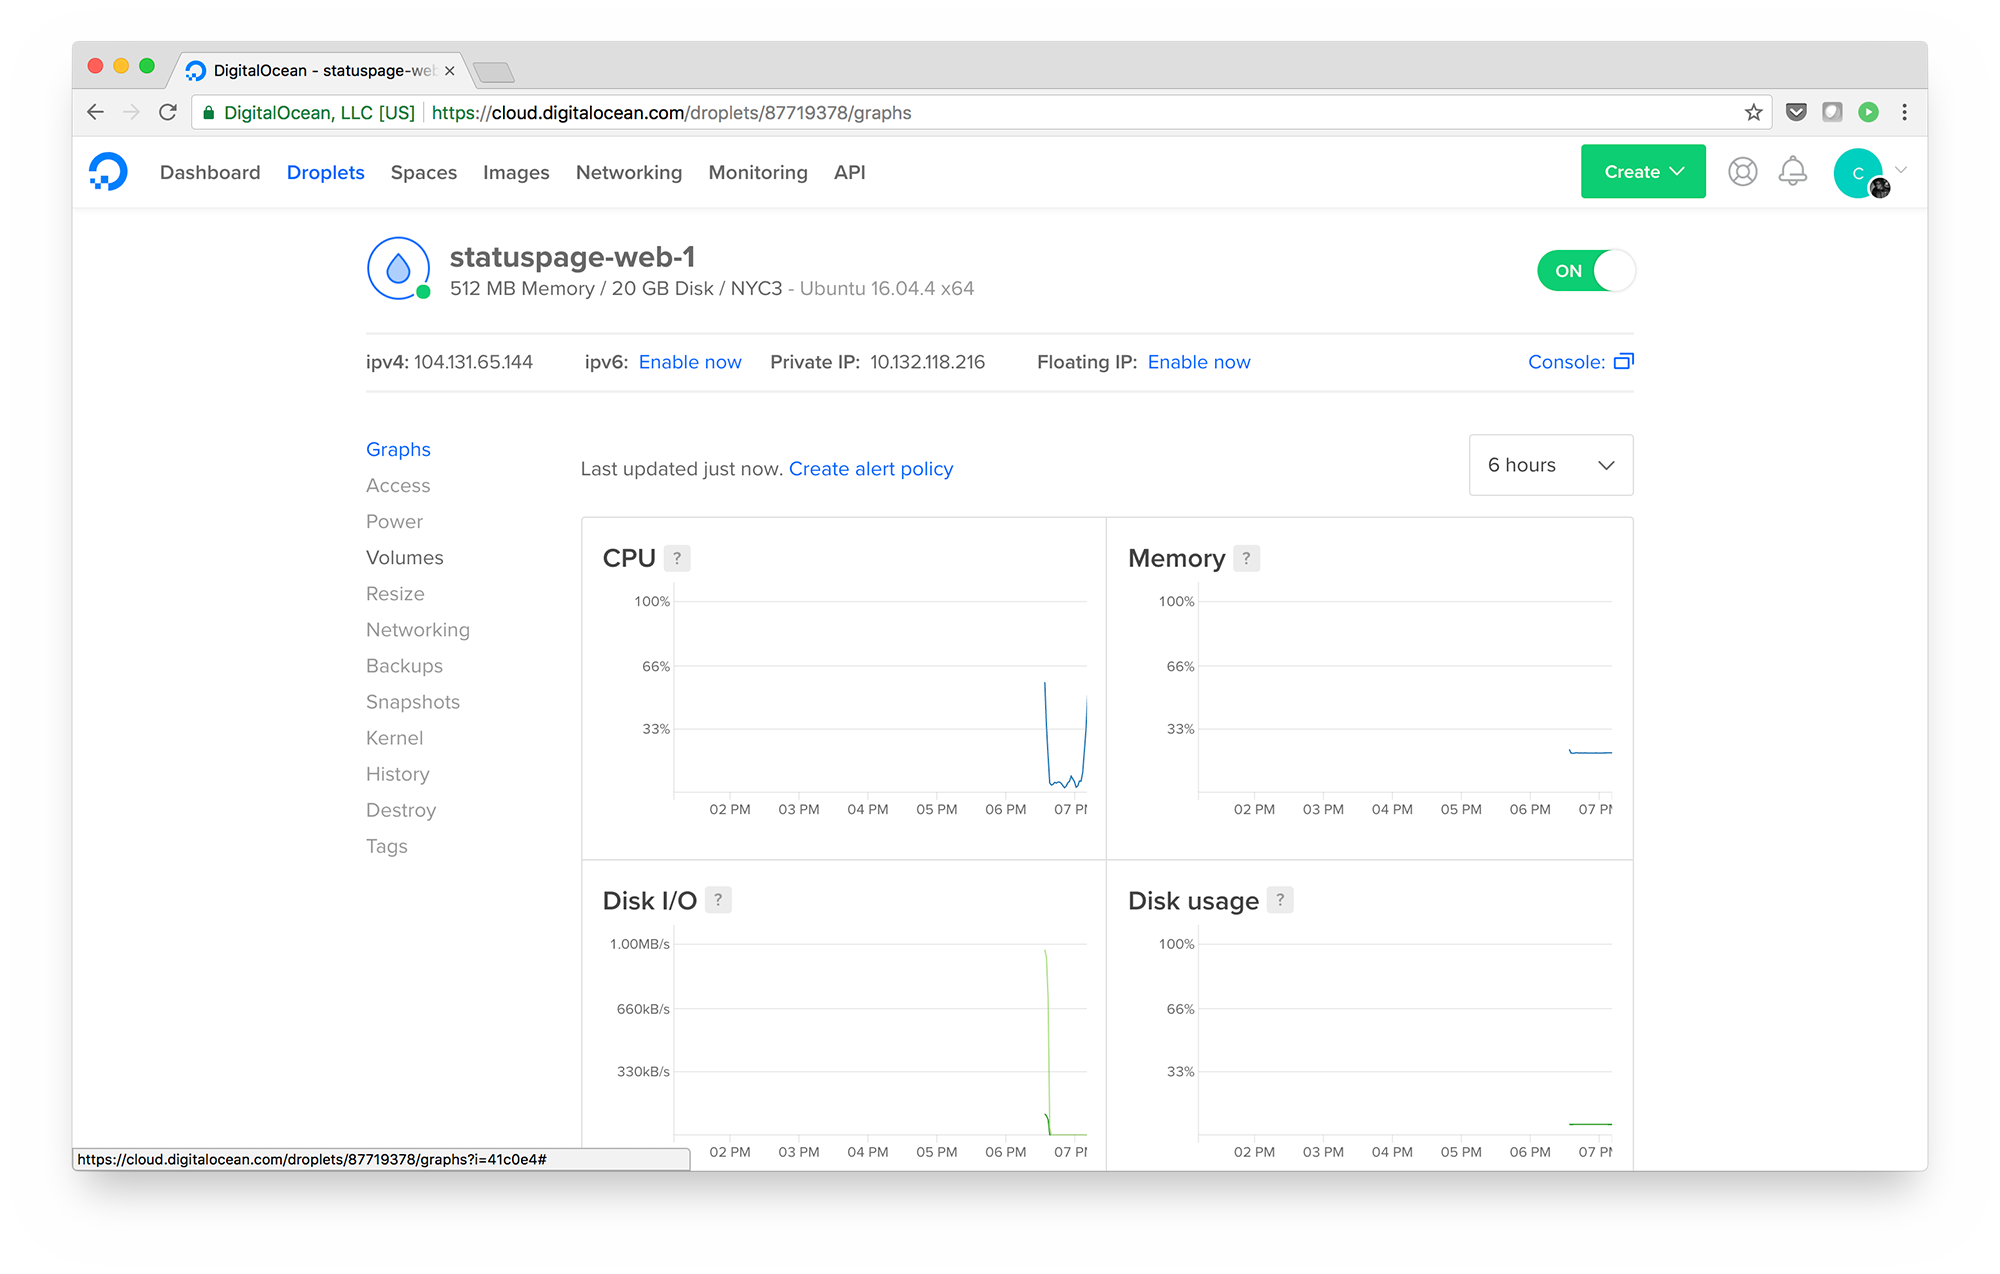Open the droplet Console window icon
Image resolution: width=2000 pixels, height=1274 pixels.
(x=1624, y=362)
